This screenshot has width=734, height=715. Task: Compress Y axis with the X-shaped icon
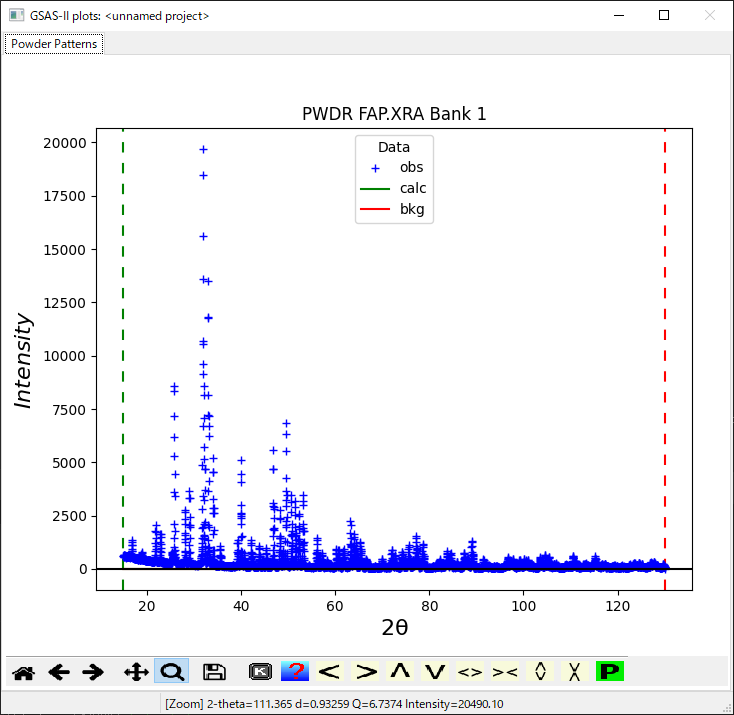(575, 672)
